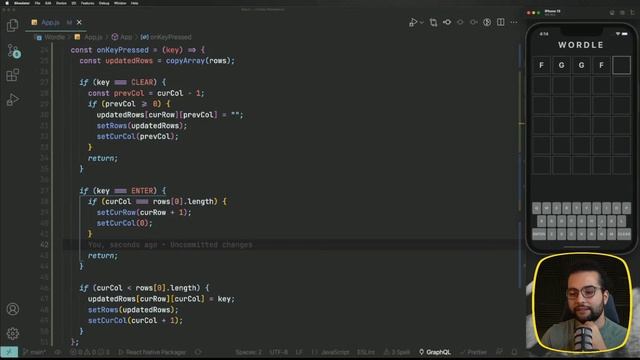Open the Manage settings gear
The height and width of the screenshot is (360, 640).
(13, 333)
